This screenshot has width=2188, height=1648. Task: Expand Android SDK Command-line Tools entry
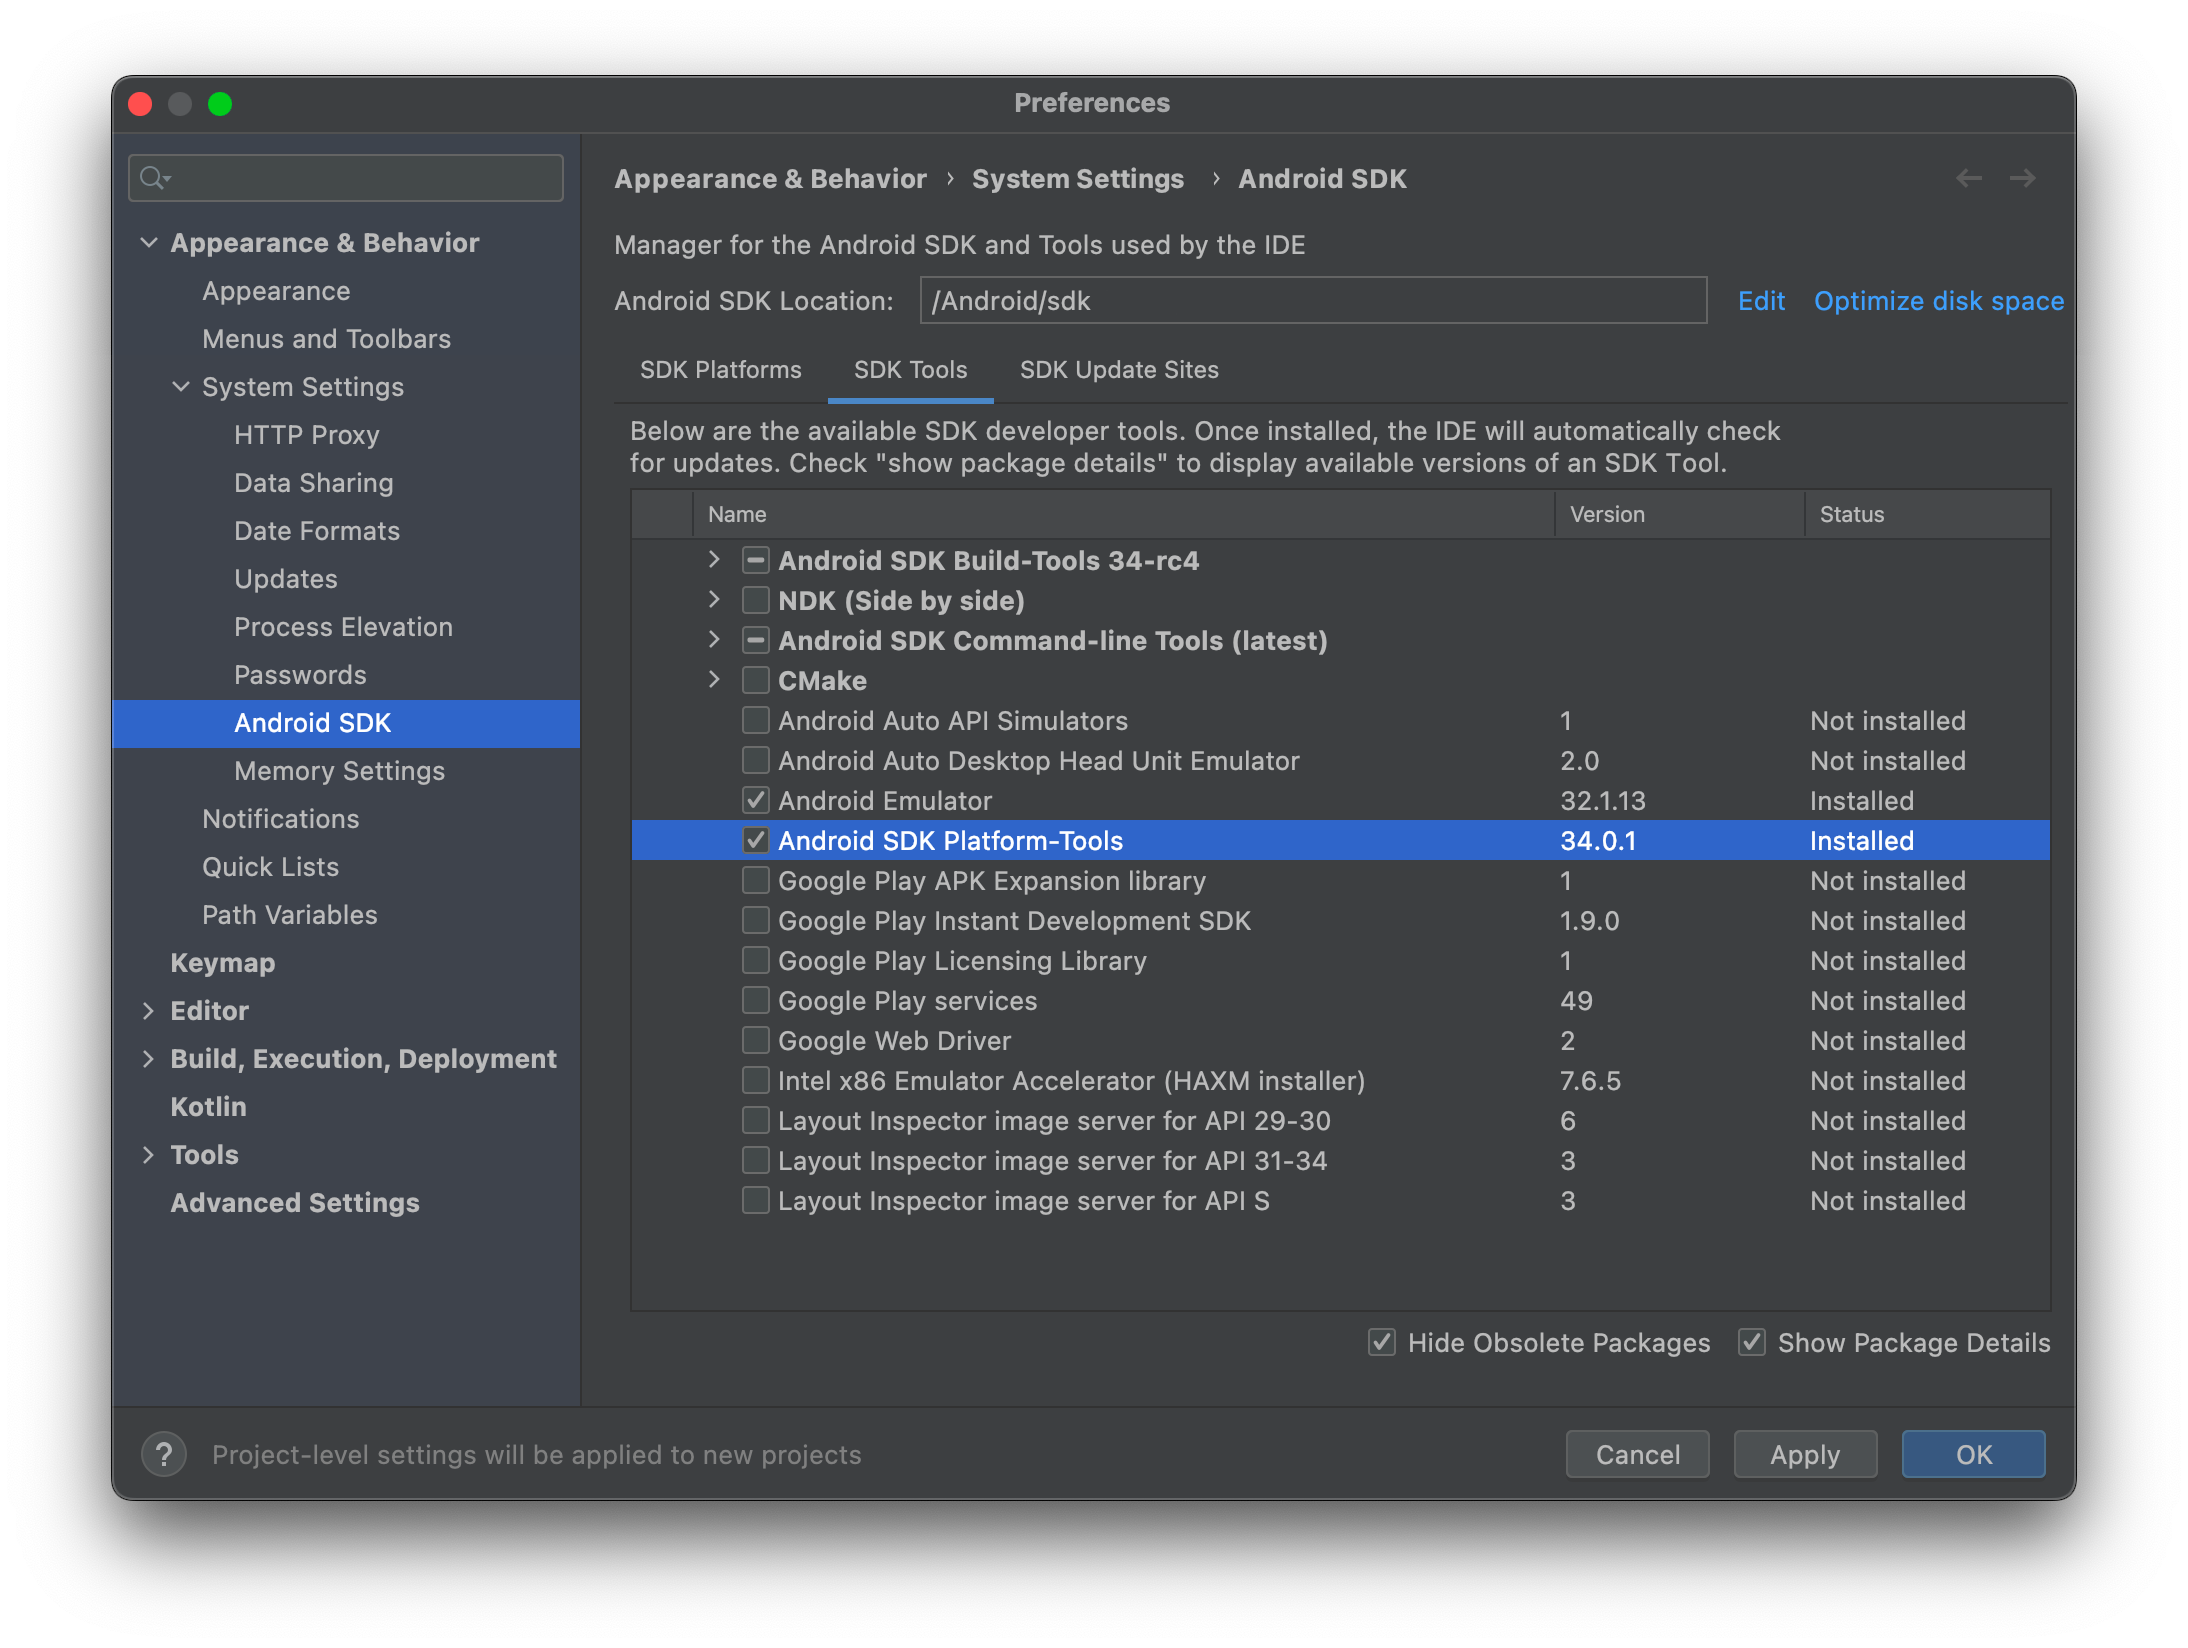715,640
